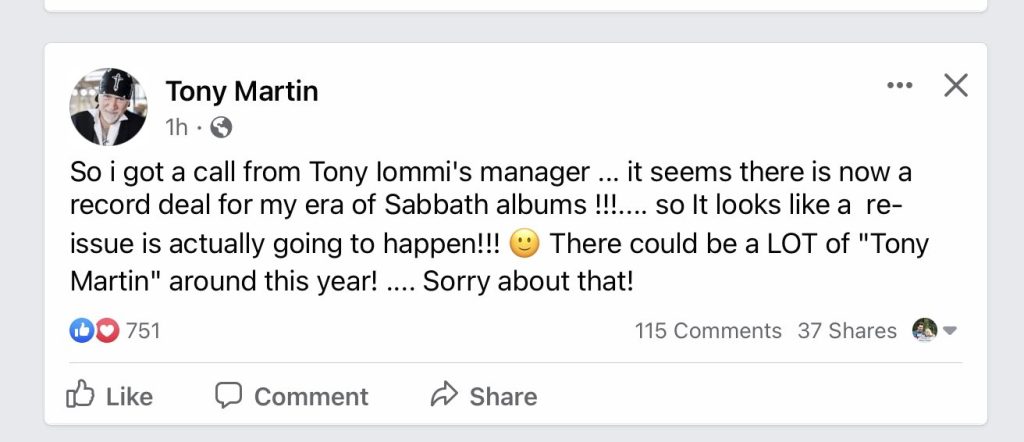Screen dimensions: 1024x442
Task: Hide the post with the X button
Action: [x=956, y=87]
